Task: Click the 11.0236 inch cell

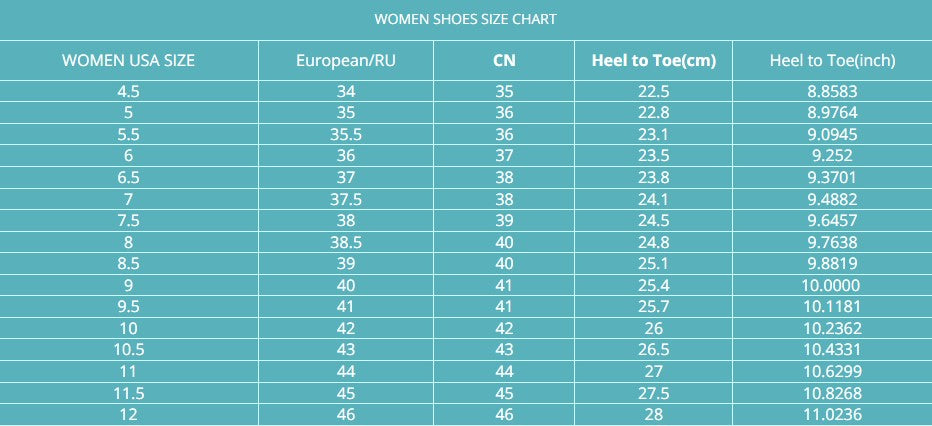Action: pyautogui.click(x=832, y=415)
